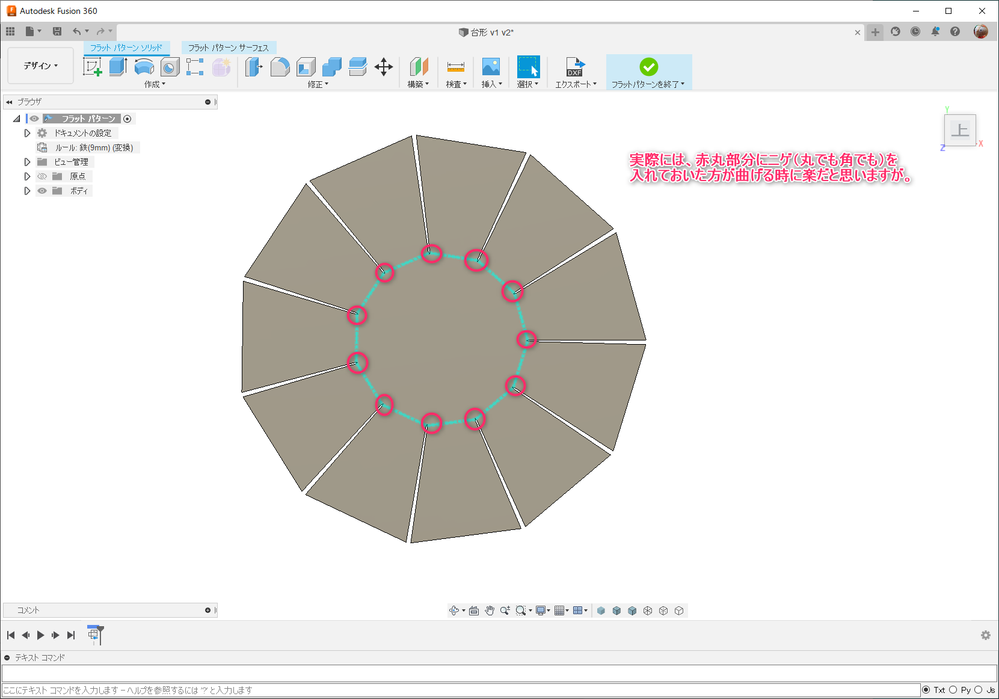Open the エクスポート dropdown menu
Viewport: 999px width, 699px height.
(x=575, y=84)
